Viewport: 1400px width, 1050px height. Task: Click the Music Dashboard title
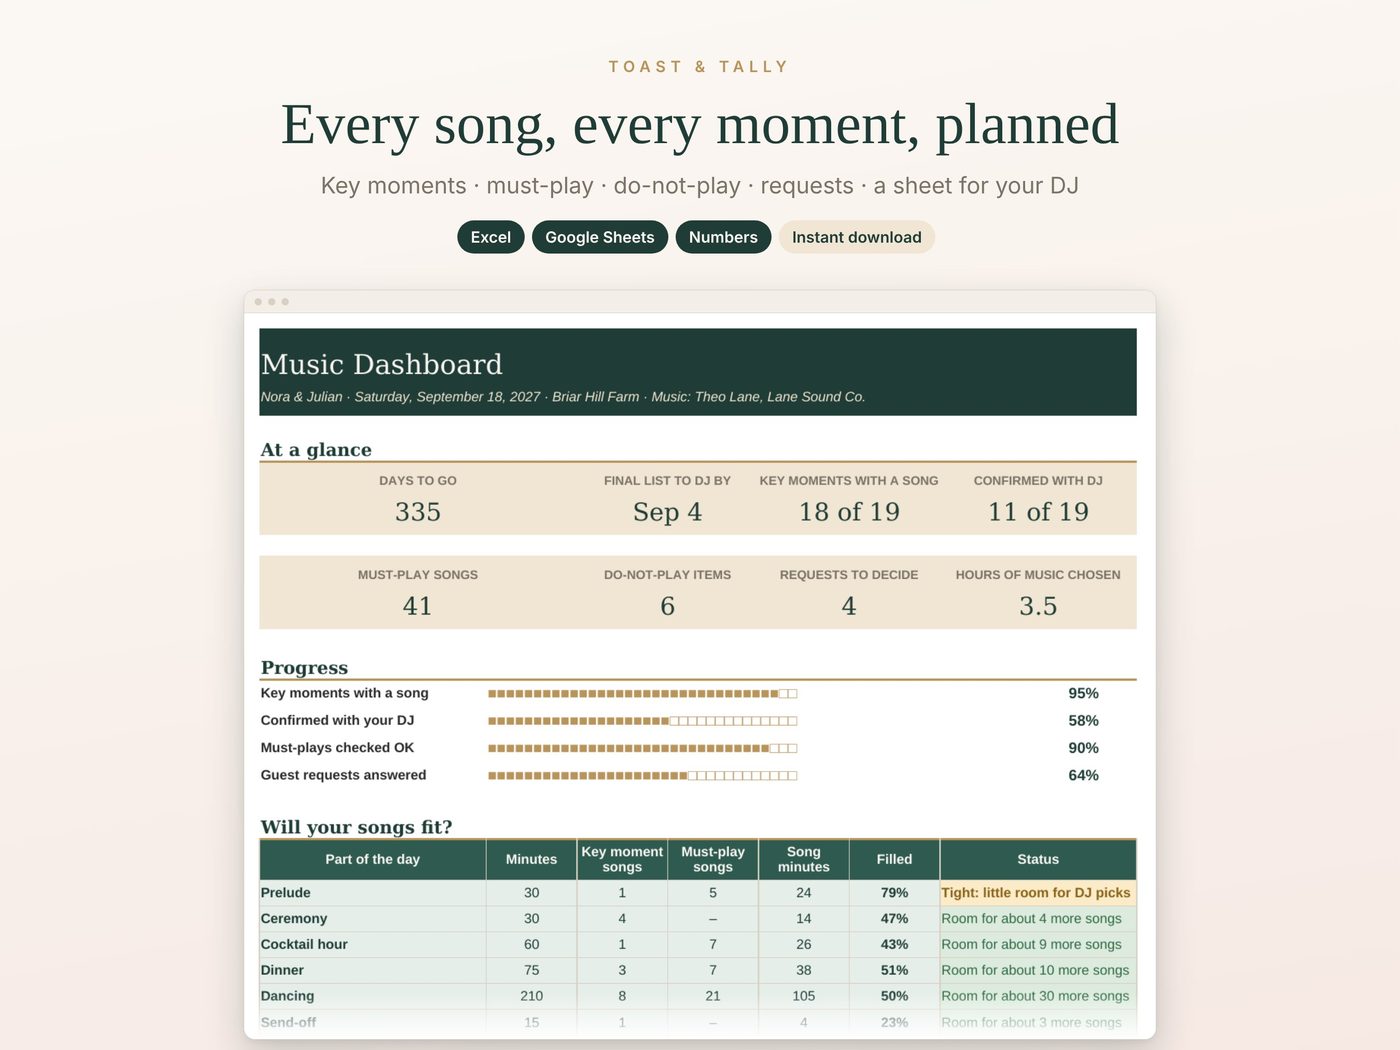pos(382,364)
